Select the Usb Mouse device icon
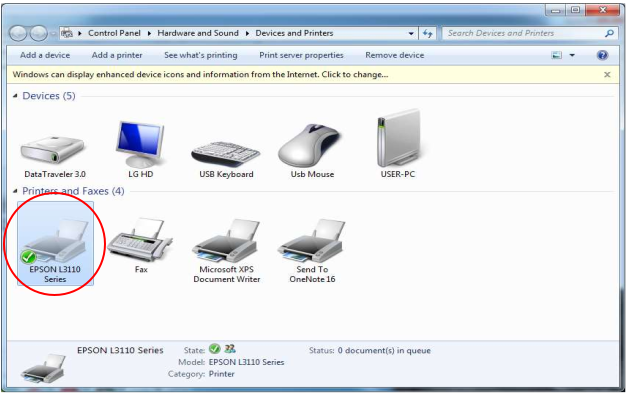This screenshot has width=627, height=395. point(310,146)
